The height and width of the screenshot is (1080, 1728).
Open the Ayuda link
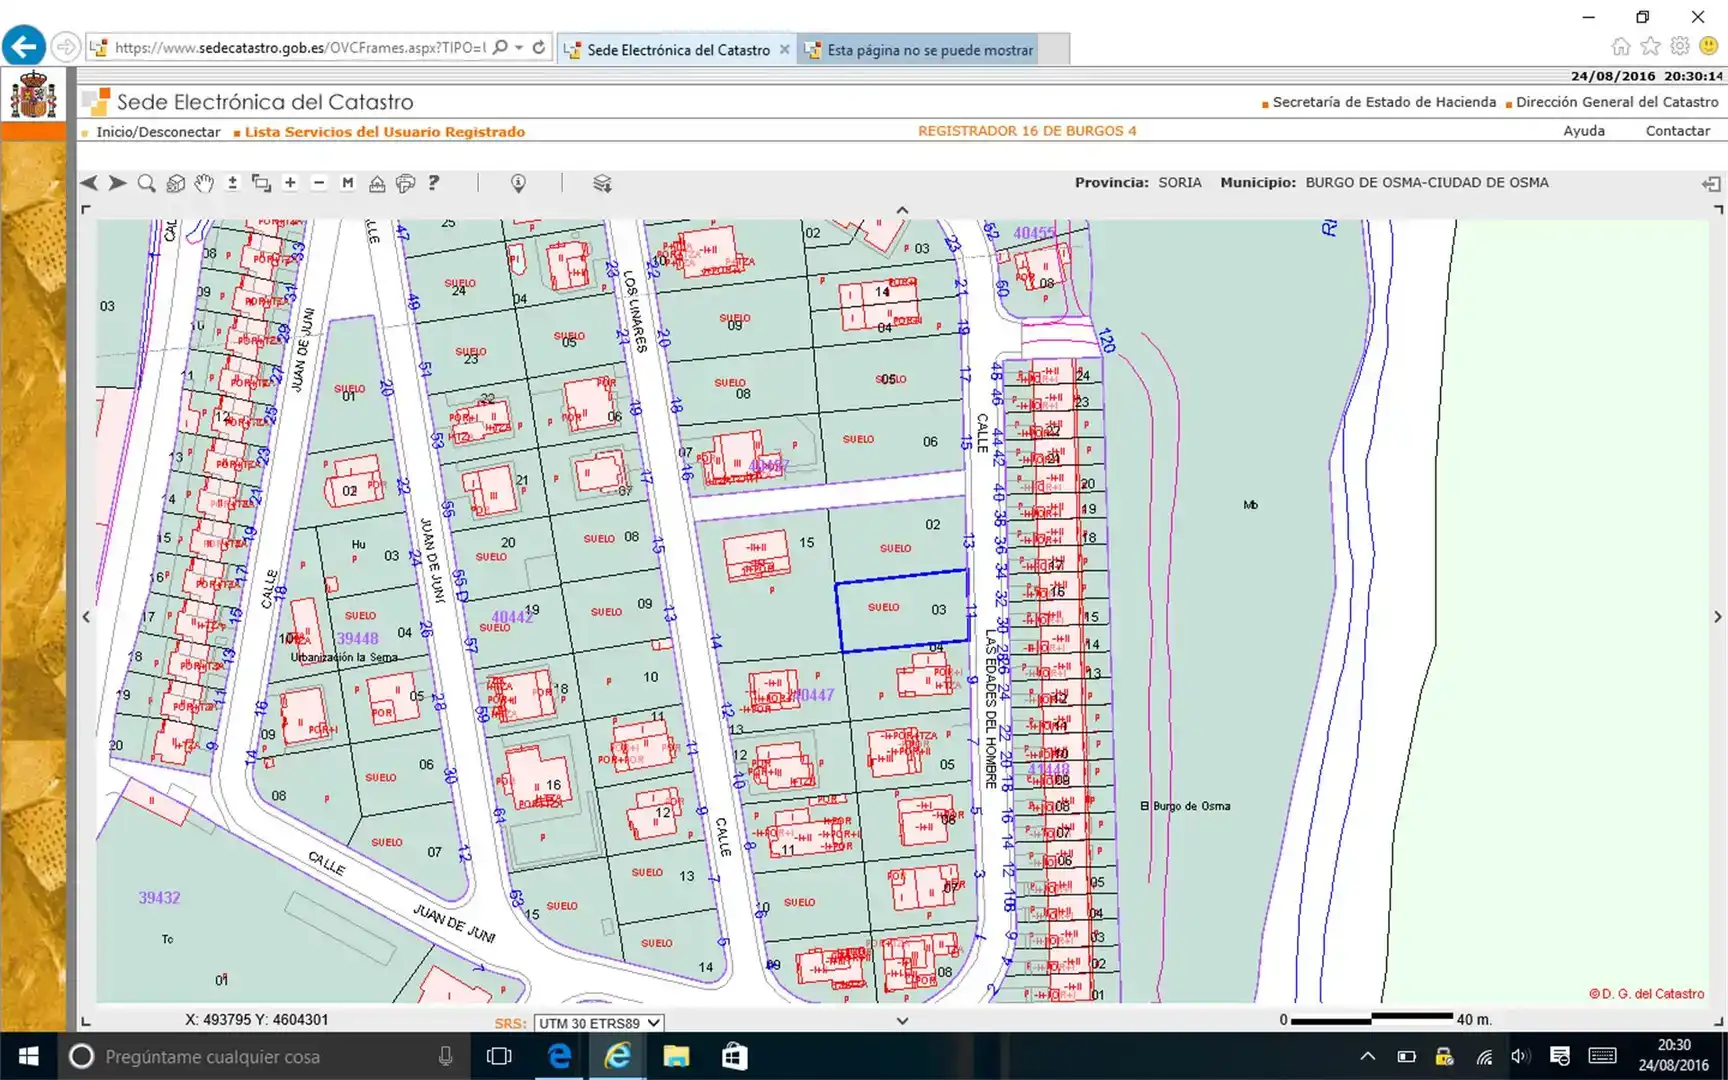click(1584, 131)
